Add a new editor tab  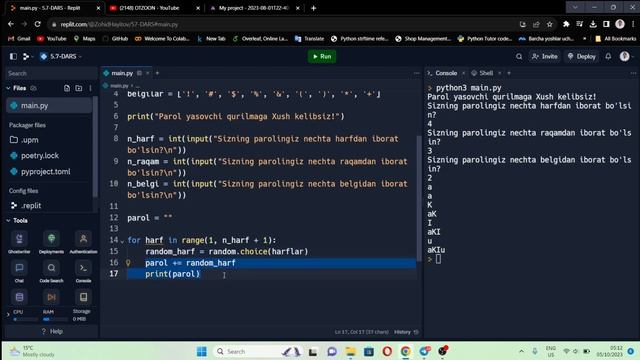(x=157, y=73)
